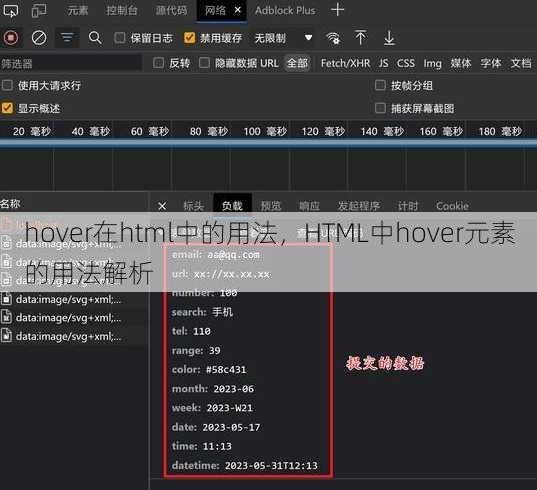Image resolution: width=537 pixels, height=490 pixels.
Task: Click the datetime: 2023-05-31T12:13 entry
Action: click(x=245, y=465)
